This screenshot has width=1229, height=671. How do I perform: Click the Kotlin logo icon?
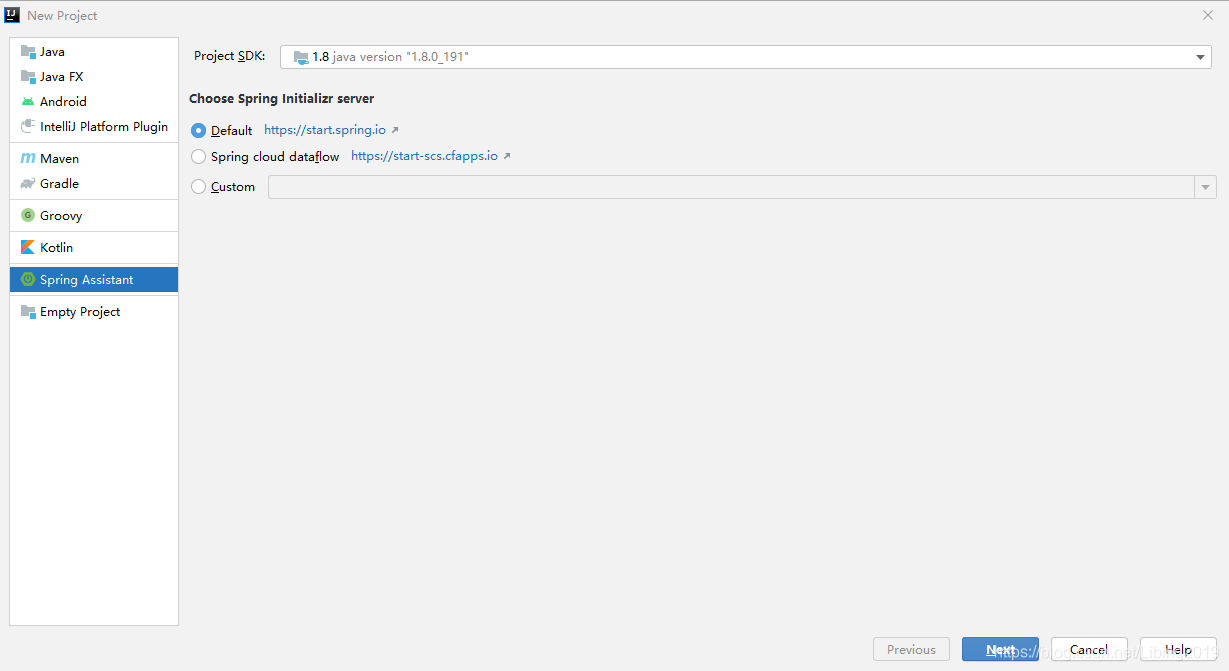tap(28, 248)
